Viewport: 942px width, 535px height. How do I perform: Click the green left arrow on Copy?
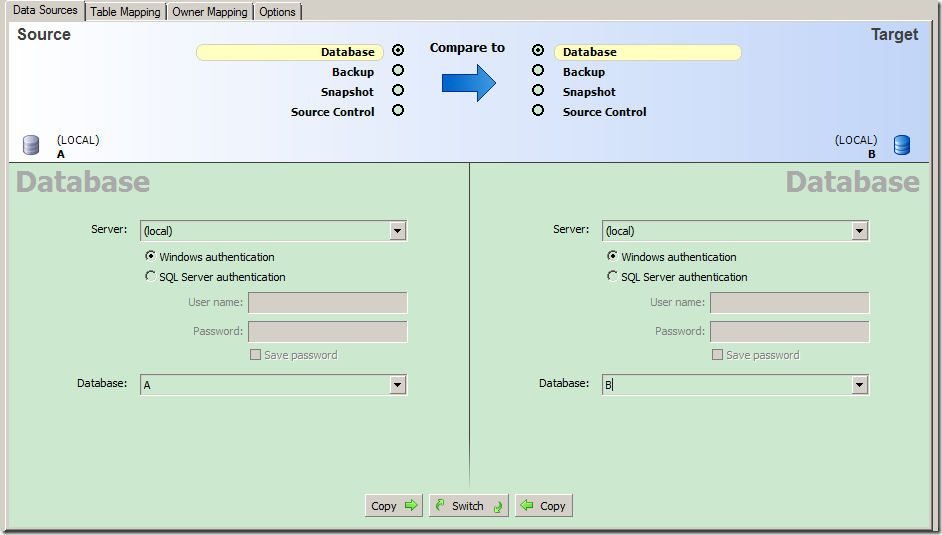(527, 505)
